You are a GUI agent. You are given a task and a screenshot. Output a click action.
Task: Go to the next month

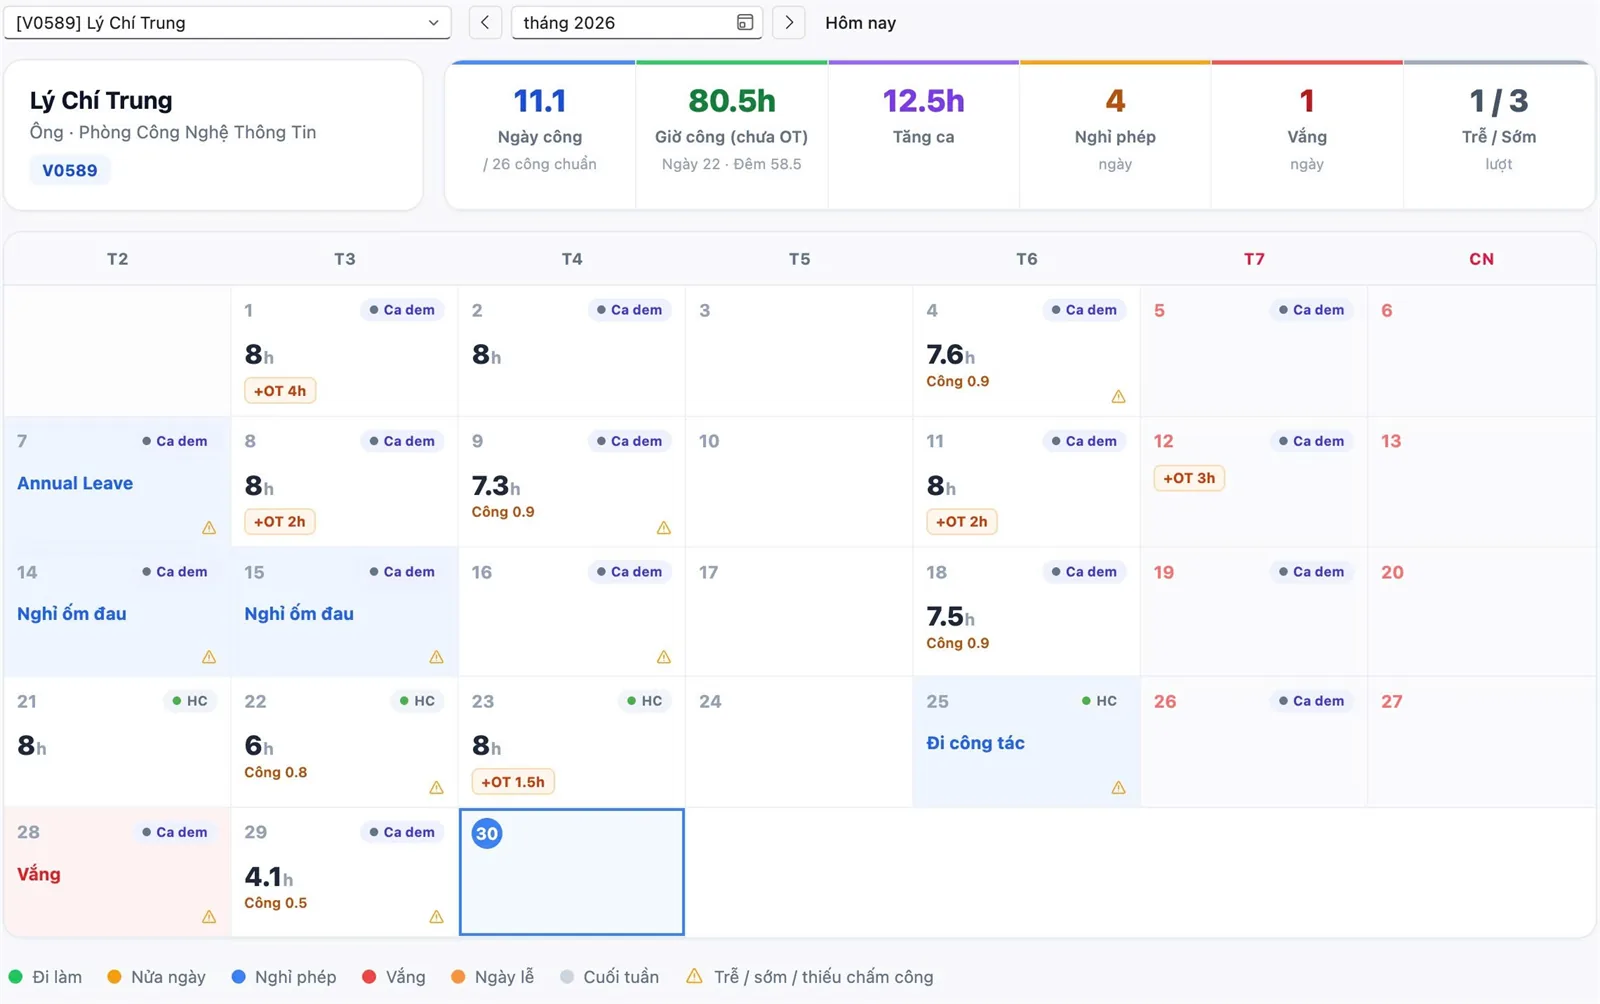pyautogui.click(x=789, y=22)
